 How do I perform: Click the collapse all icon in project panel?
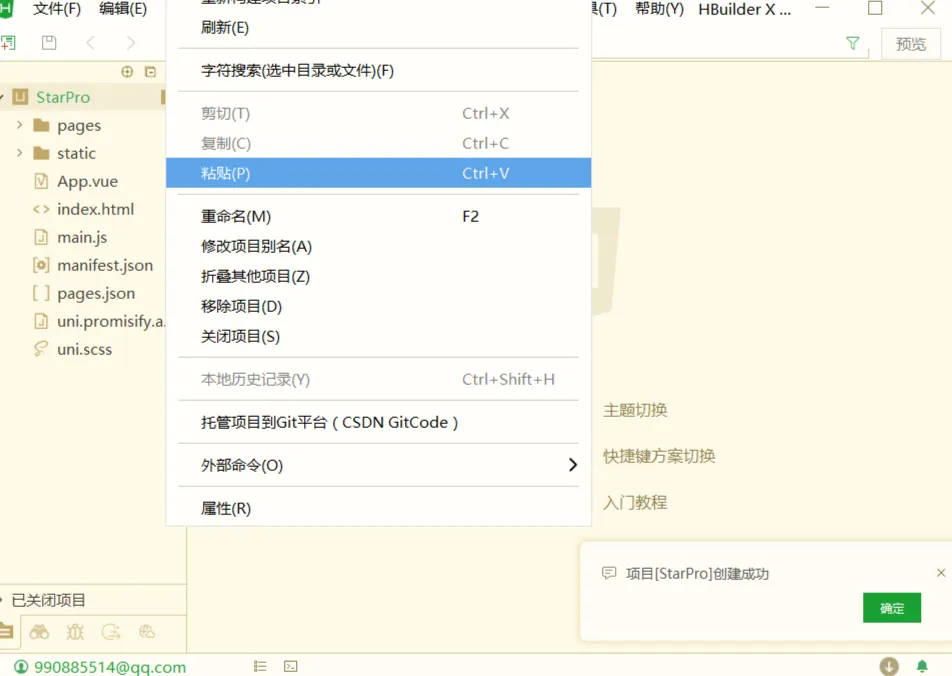coord(151,72)
